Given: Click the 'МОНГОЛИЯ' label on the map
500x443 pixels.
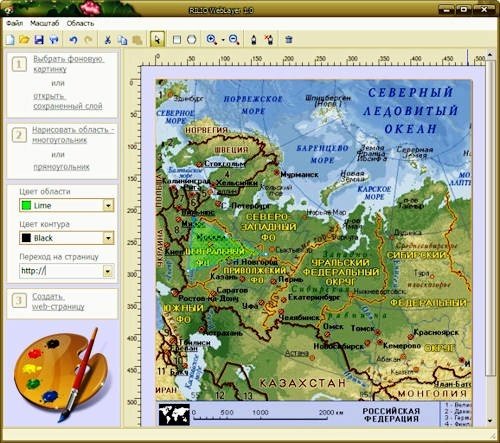Looking at the screenshot, I should (432, 394).
